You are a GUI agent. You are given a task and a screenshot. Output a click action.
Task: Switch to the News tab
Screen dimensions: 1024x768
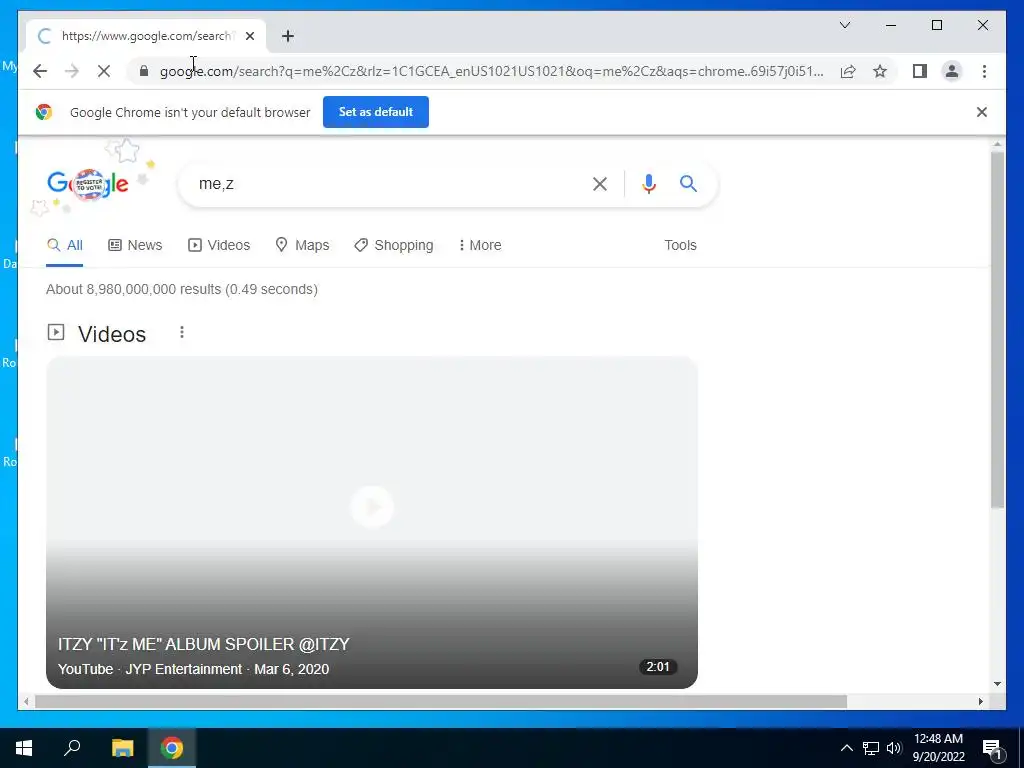click(135, 245)
